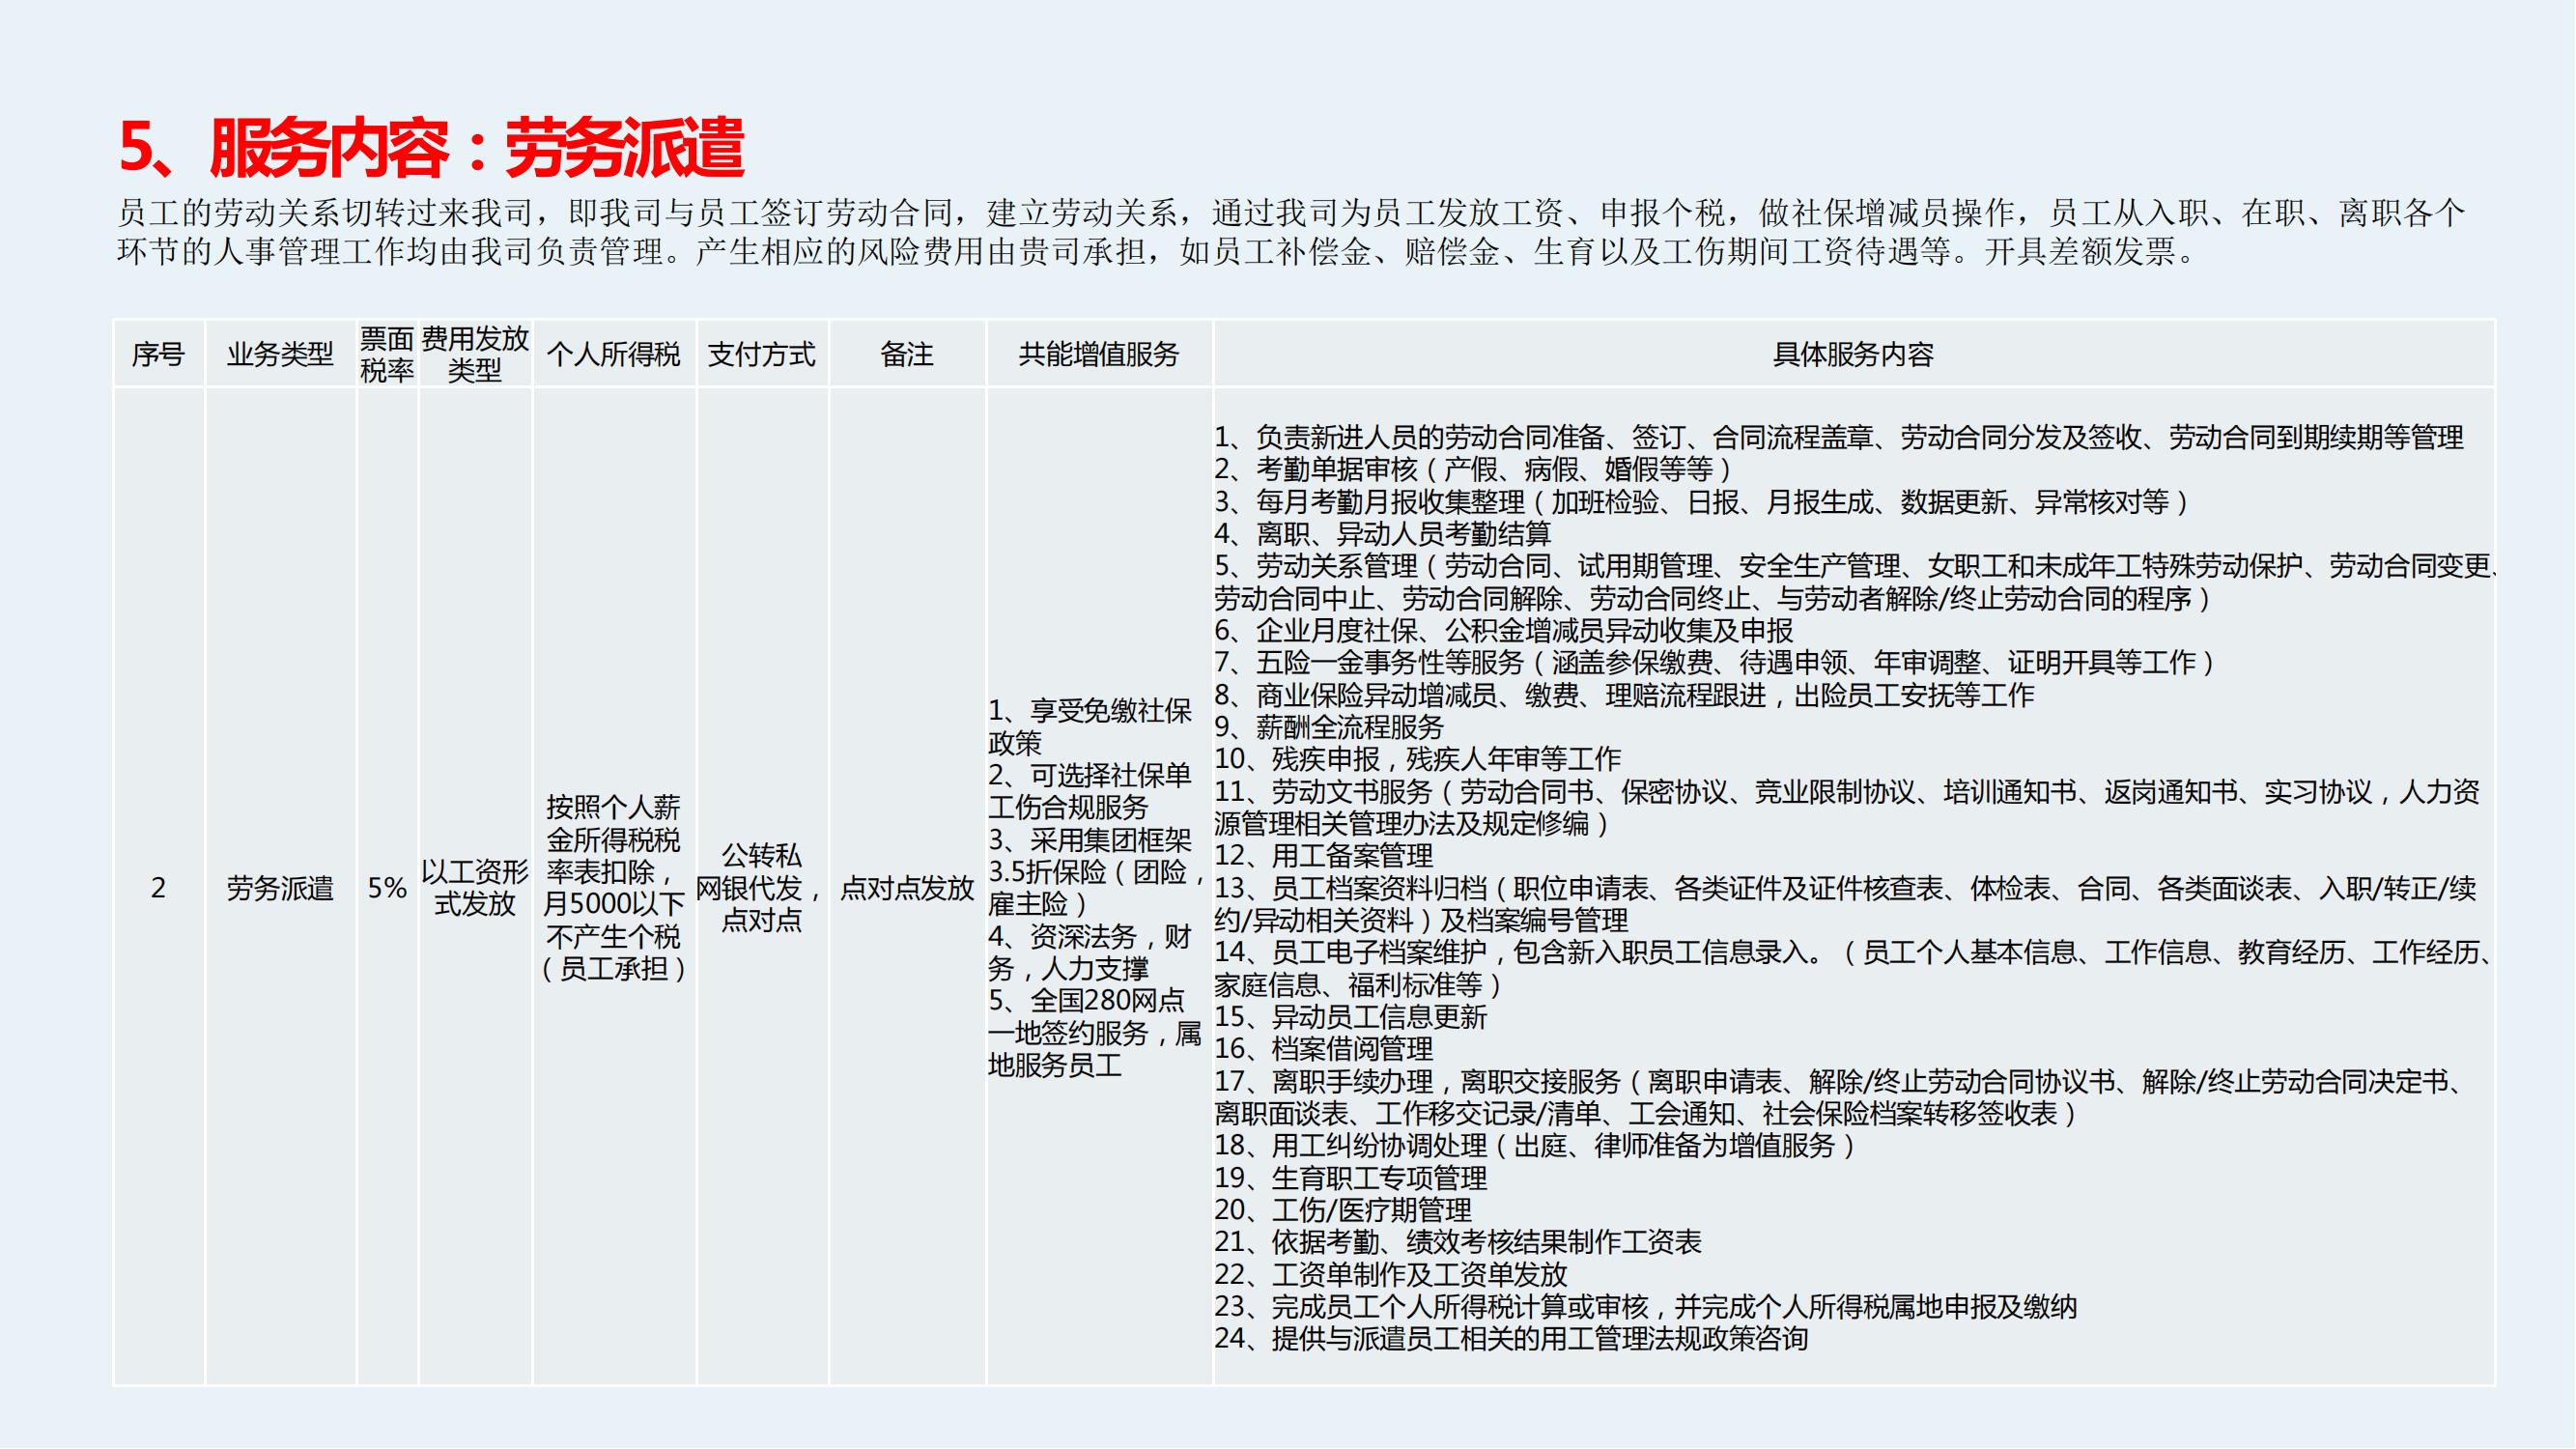Click the '5%' tax rate cell
The image size is (2576, 1449).
387,887
